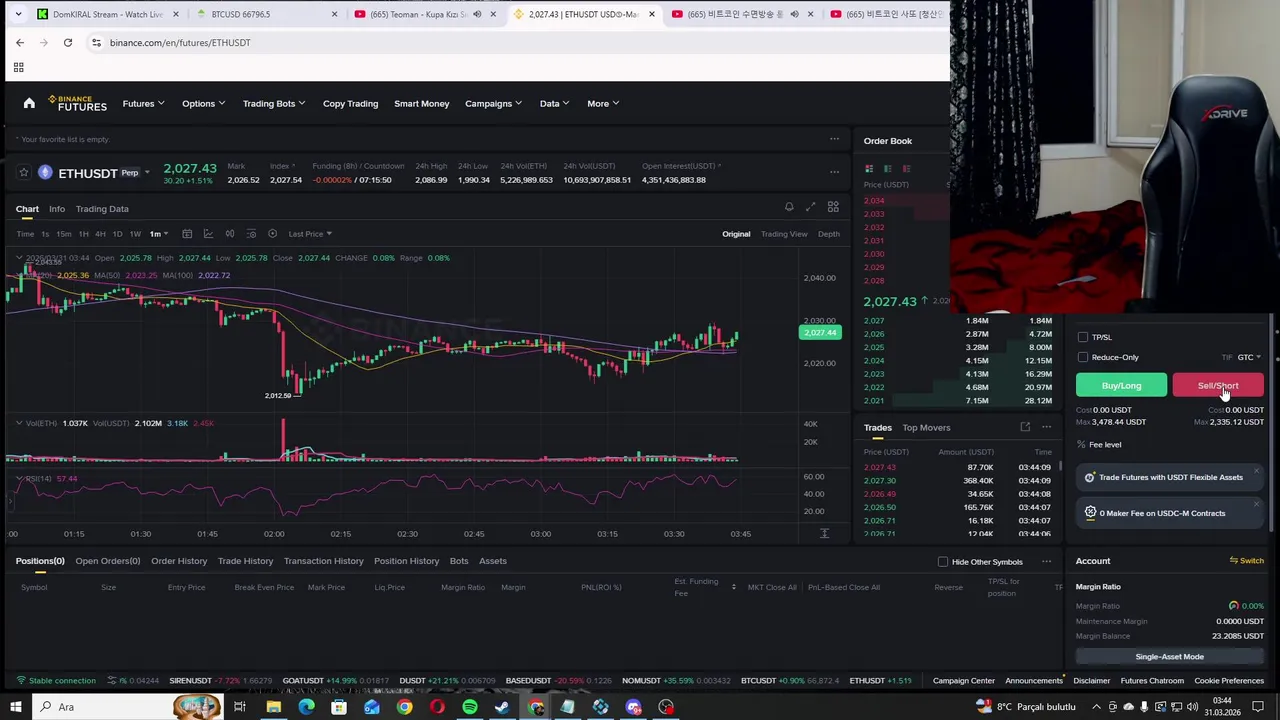
Task: Enable the Reduce-Only checkbox
Action: (x=1083, y=357)
